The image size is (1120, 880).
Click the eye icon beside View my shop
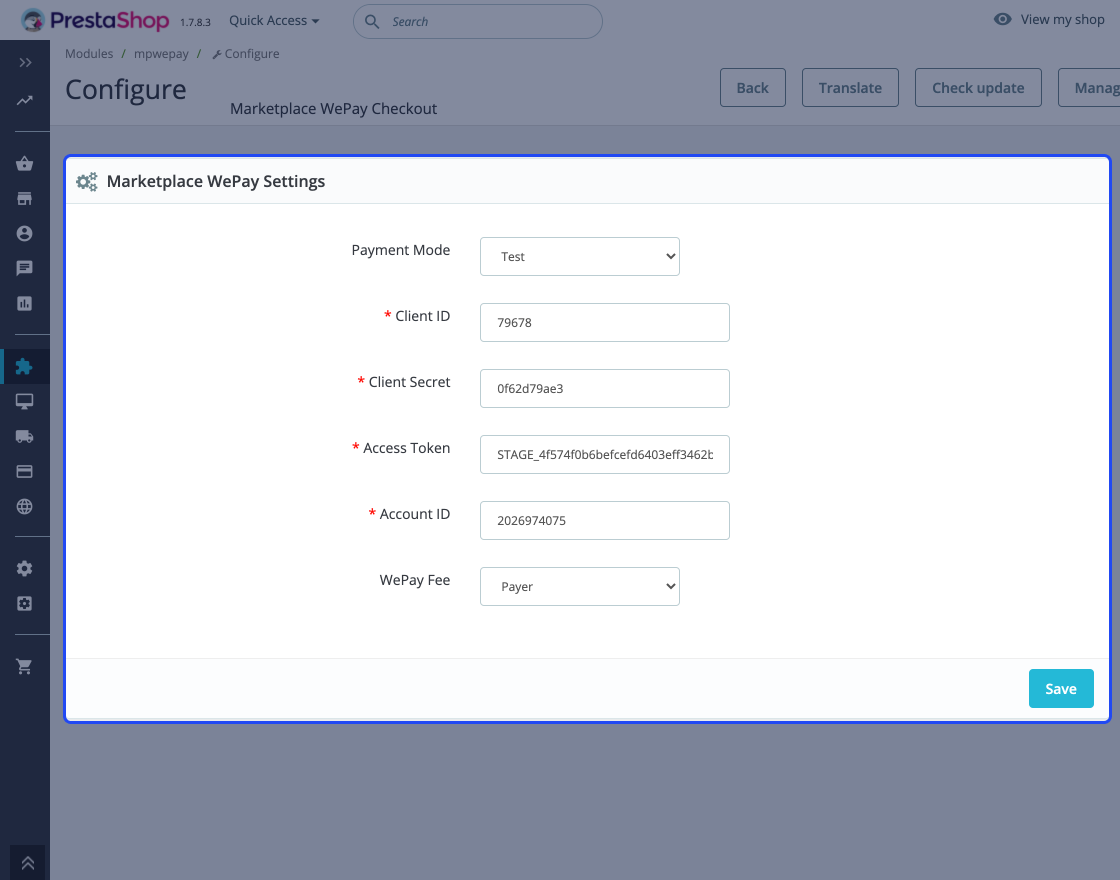tap(1003, 19)
